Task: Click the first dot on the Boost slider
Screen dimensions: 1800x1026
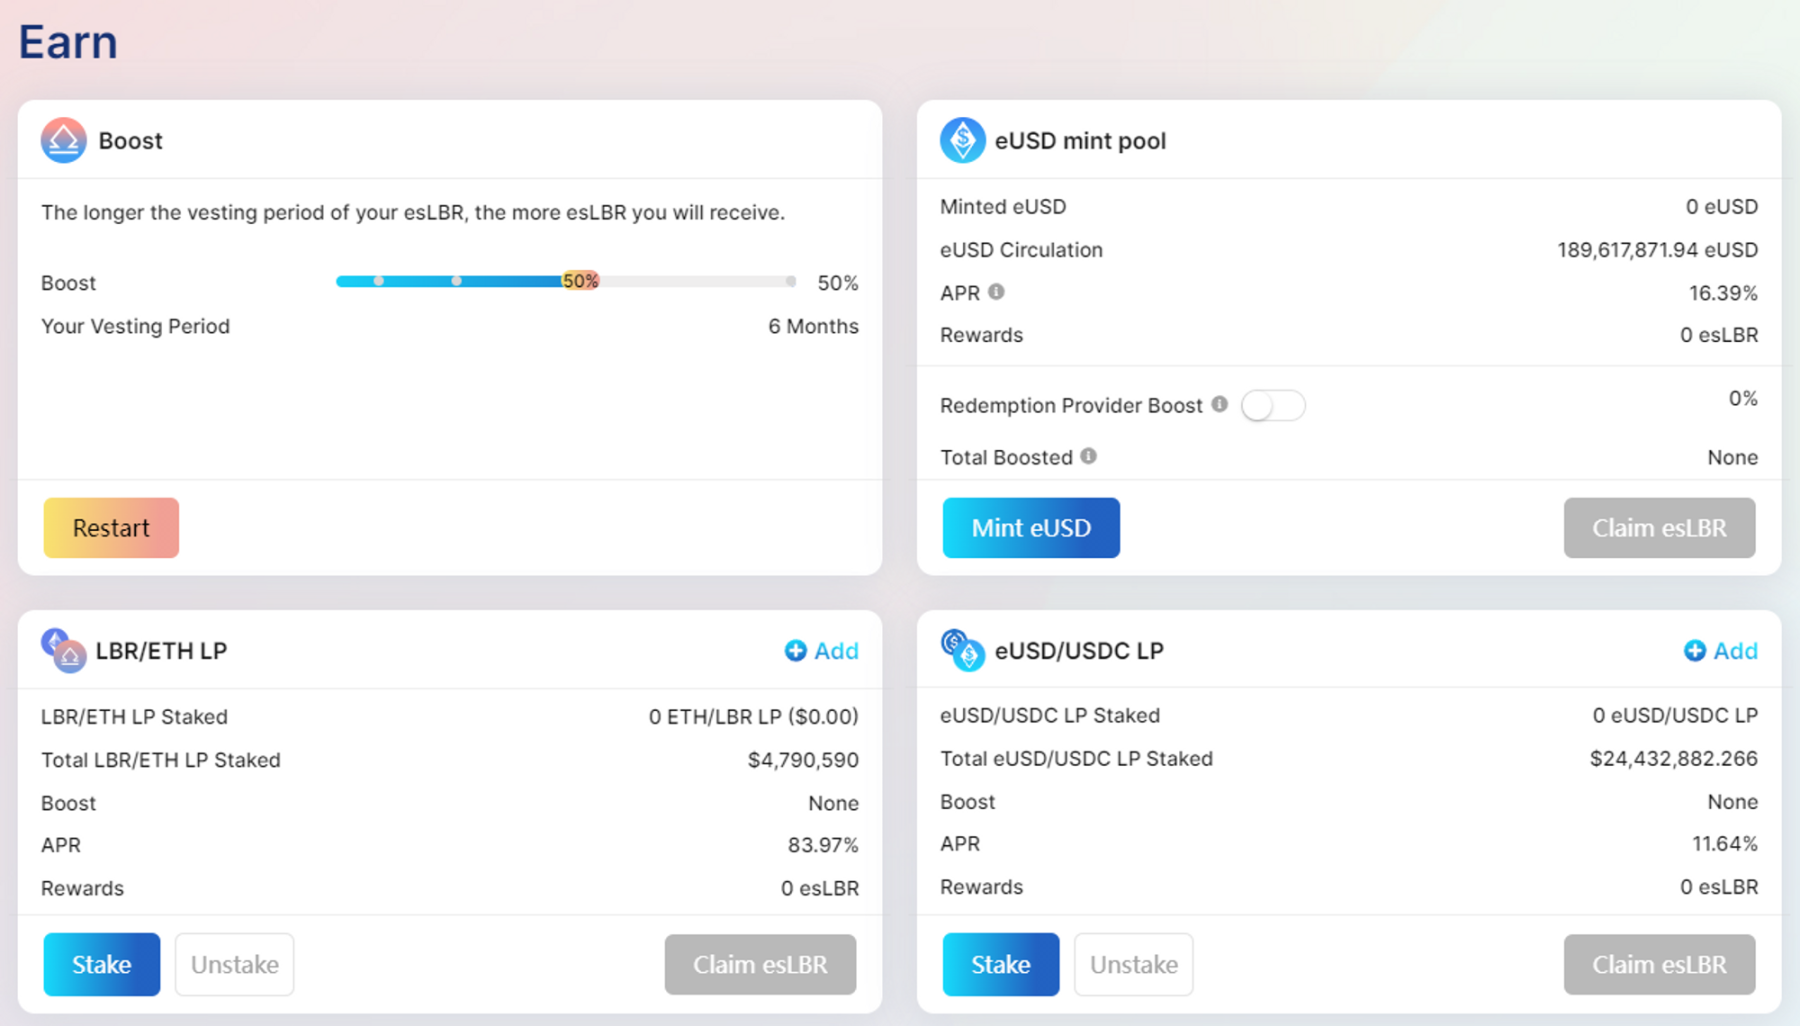Action: pos(378,281)
